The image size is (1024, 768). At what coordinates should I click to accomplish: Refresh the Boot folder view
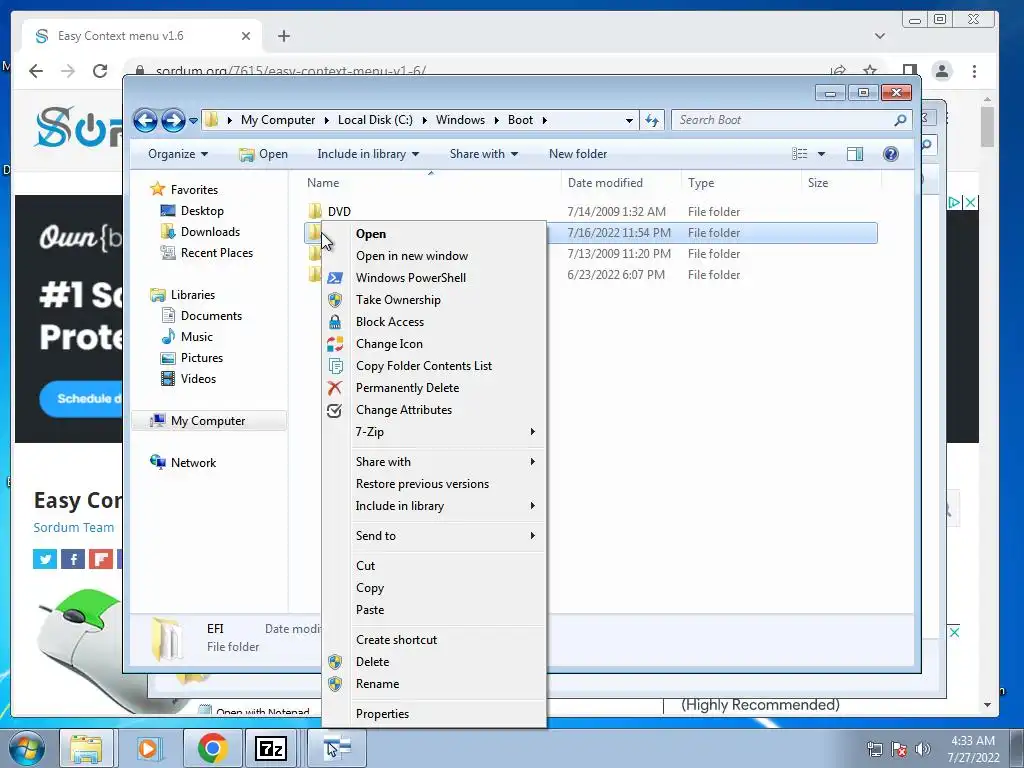pyautogui.click(x=652, y=120)
